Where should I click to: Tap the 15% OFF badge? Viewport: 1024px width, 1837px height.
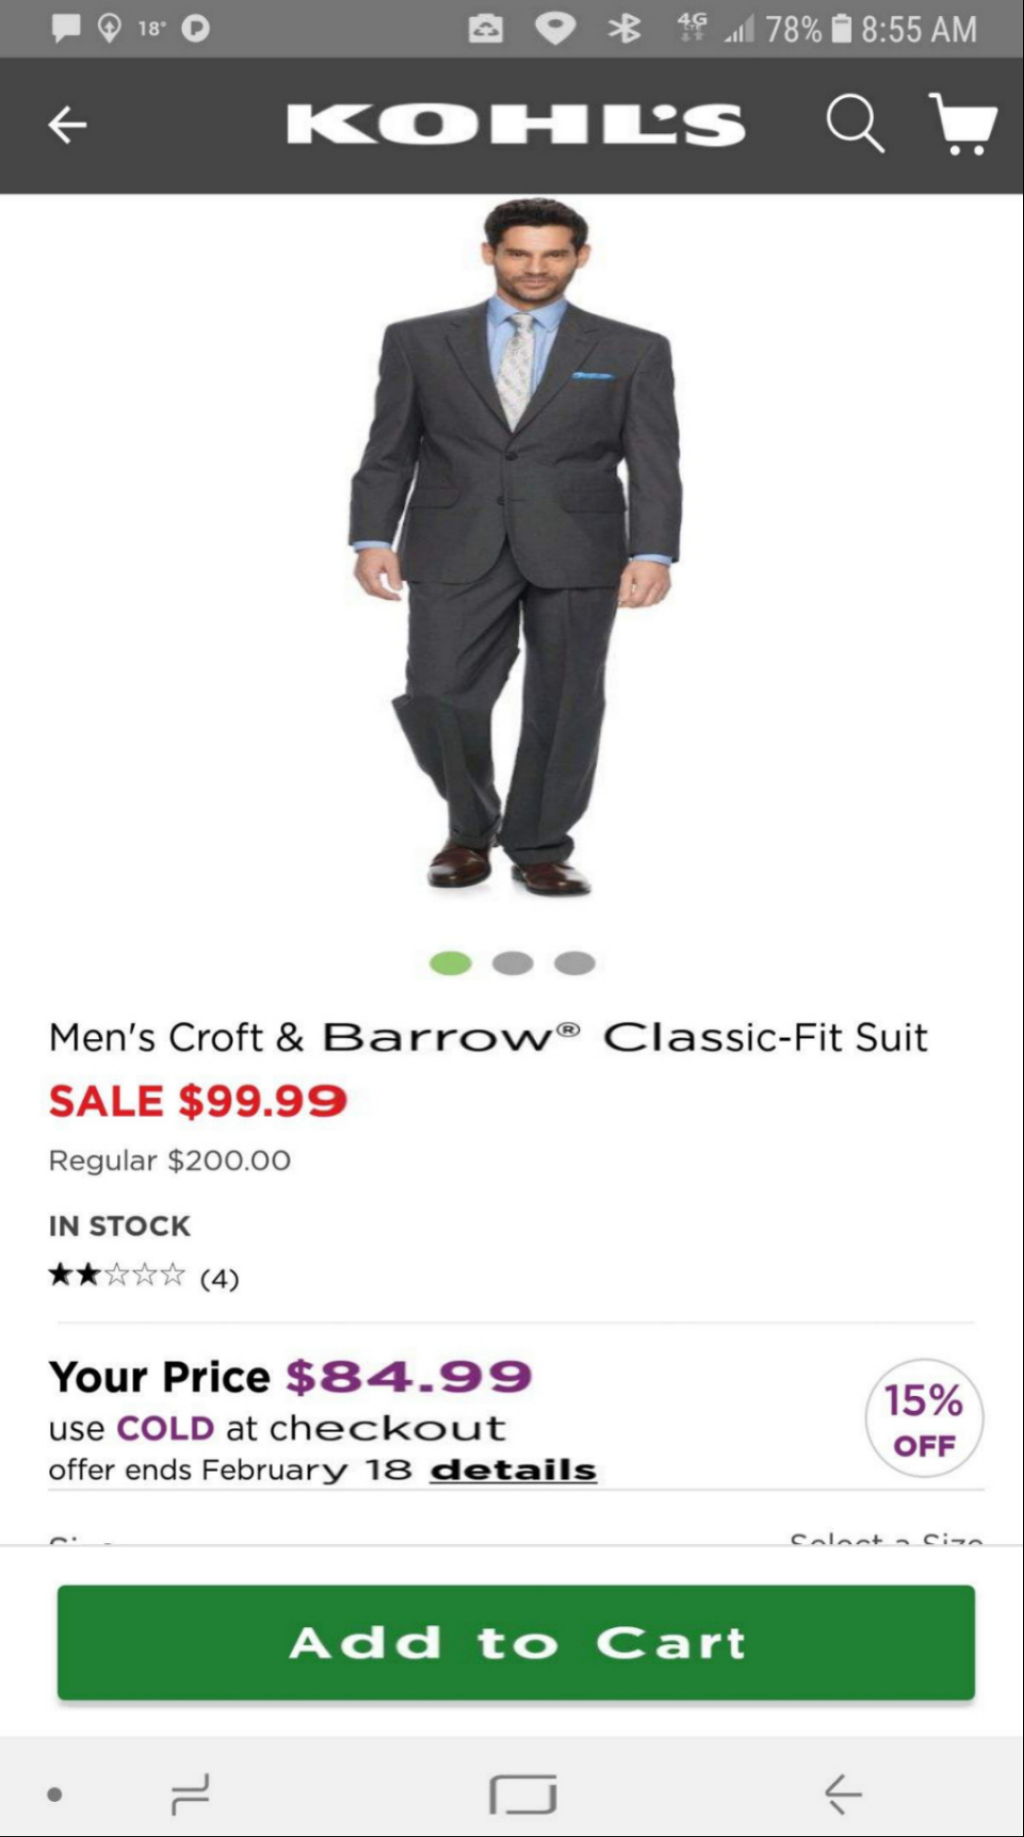coord(924,1418)
